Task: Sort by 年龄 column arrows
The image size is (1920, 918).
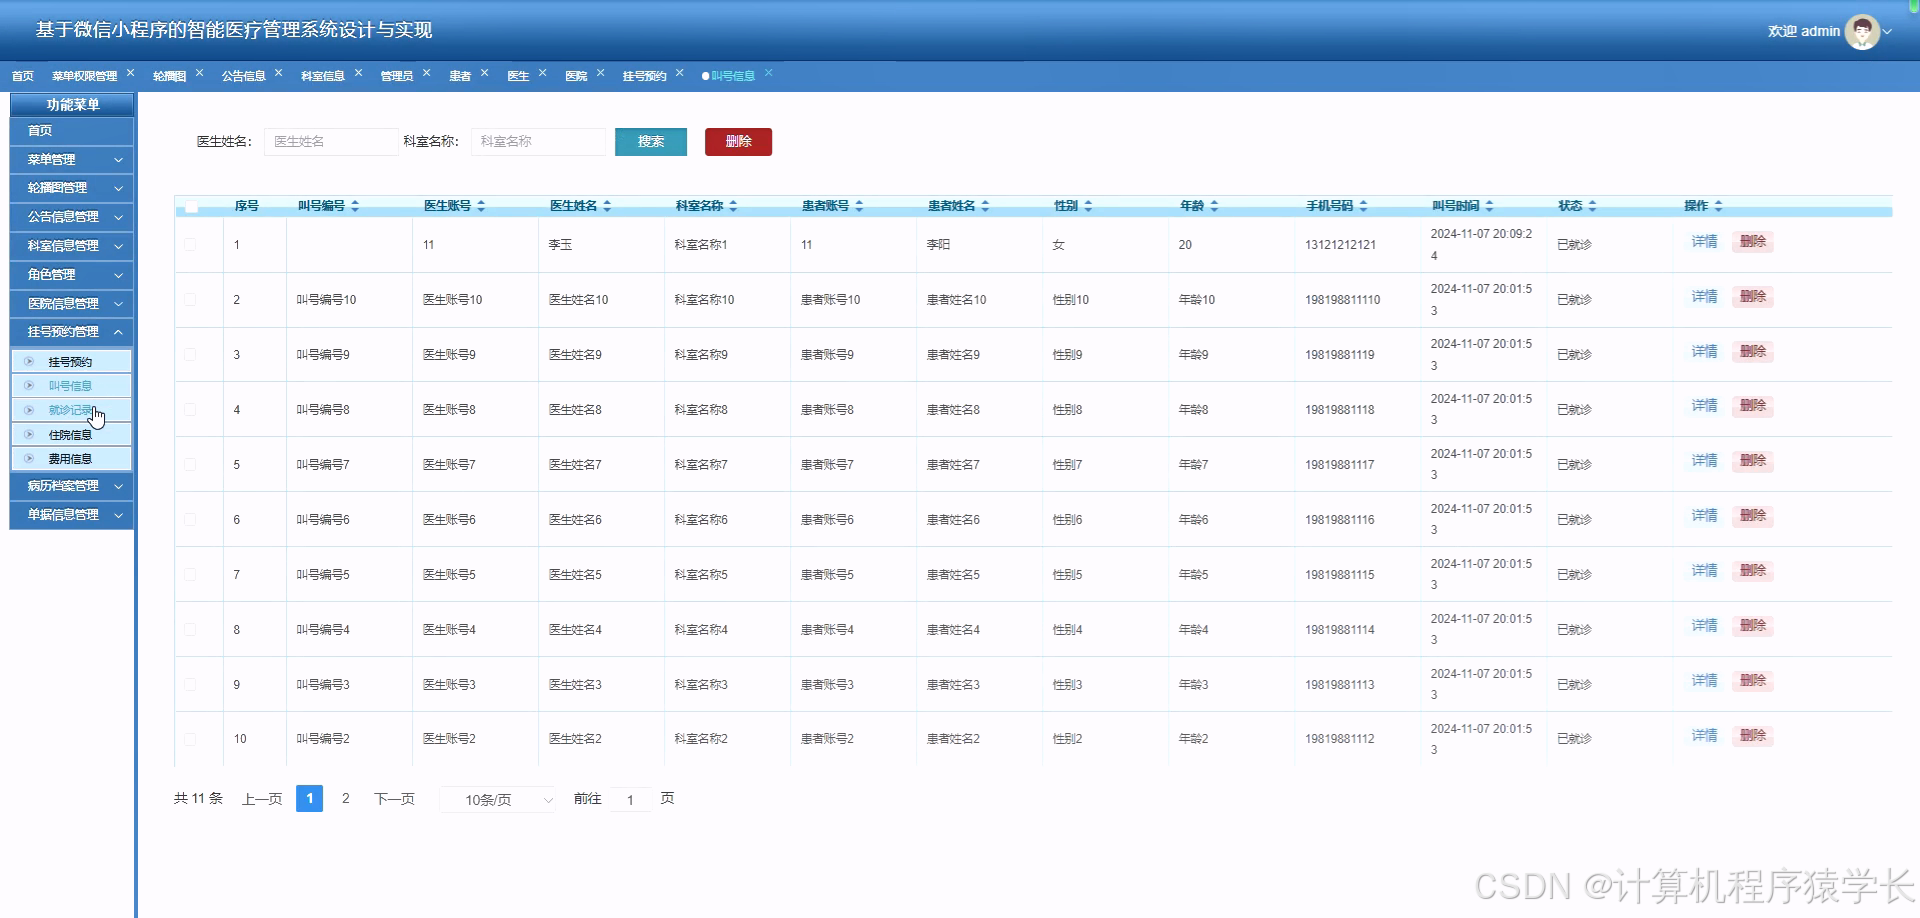Action: click(x=1214, y=206)
